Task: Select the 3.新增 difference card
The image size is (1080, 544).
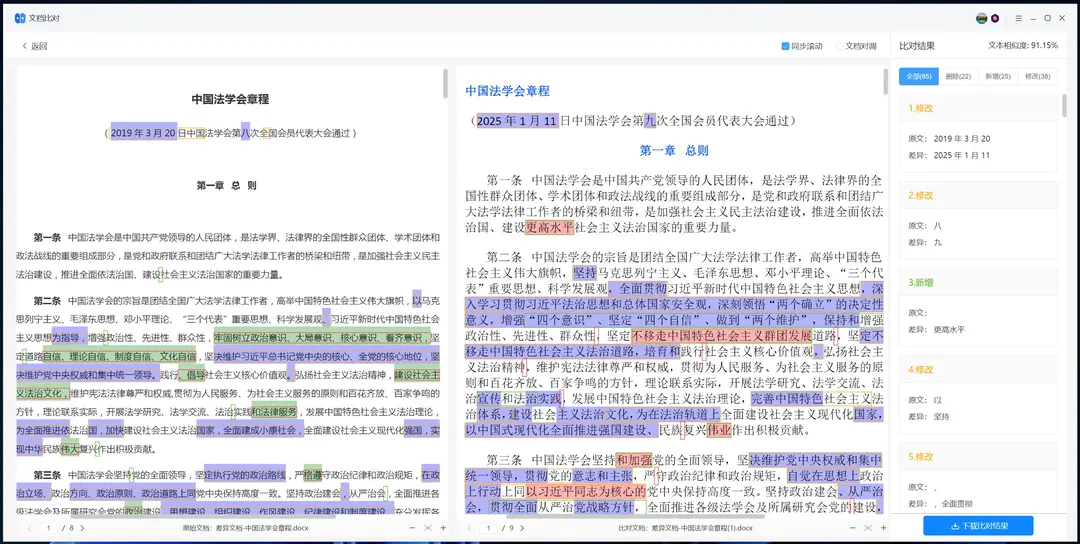Action: click(x=978, y=307)
